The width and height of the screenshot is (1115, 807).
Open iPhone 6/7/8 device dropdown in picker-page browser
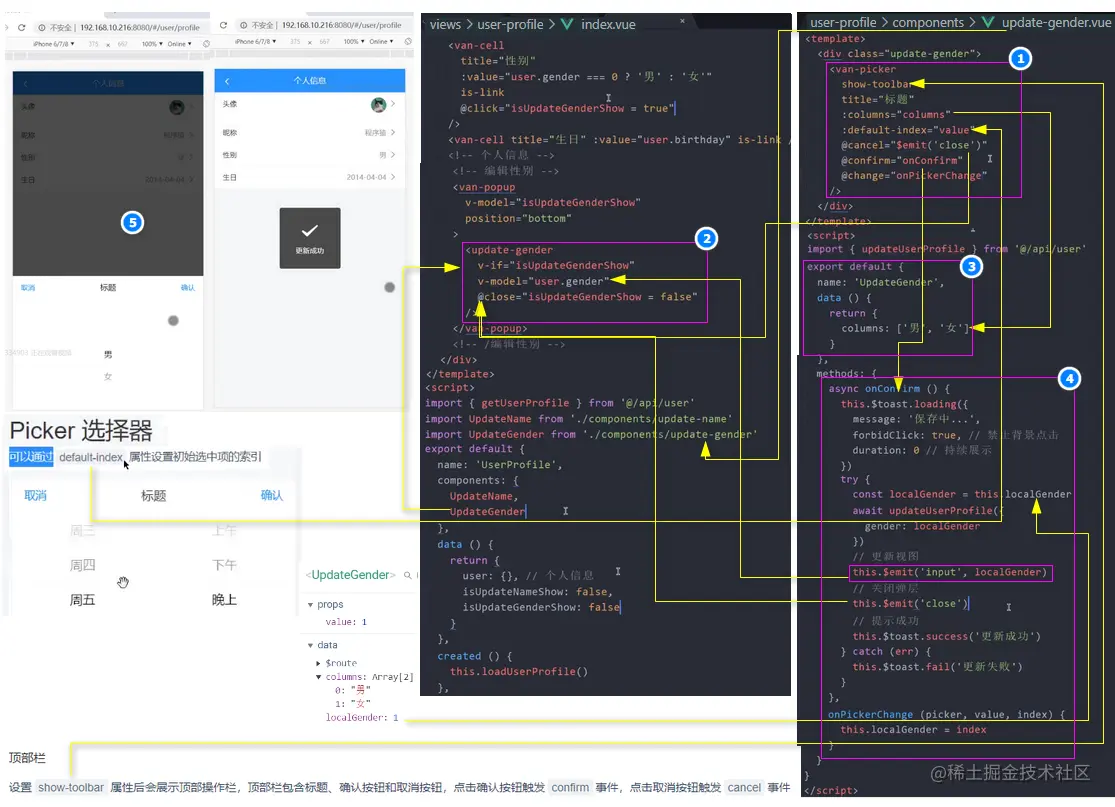click(54, 43)
